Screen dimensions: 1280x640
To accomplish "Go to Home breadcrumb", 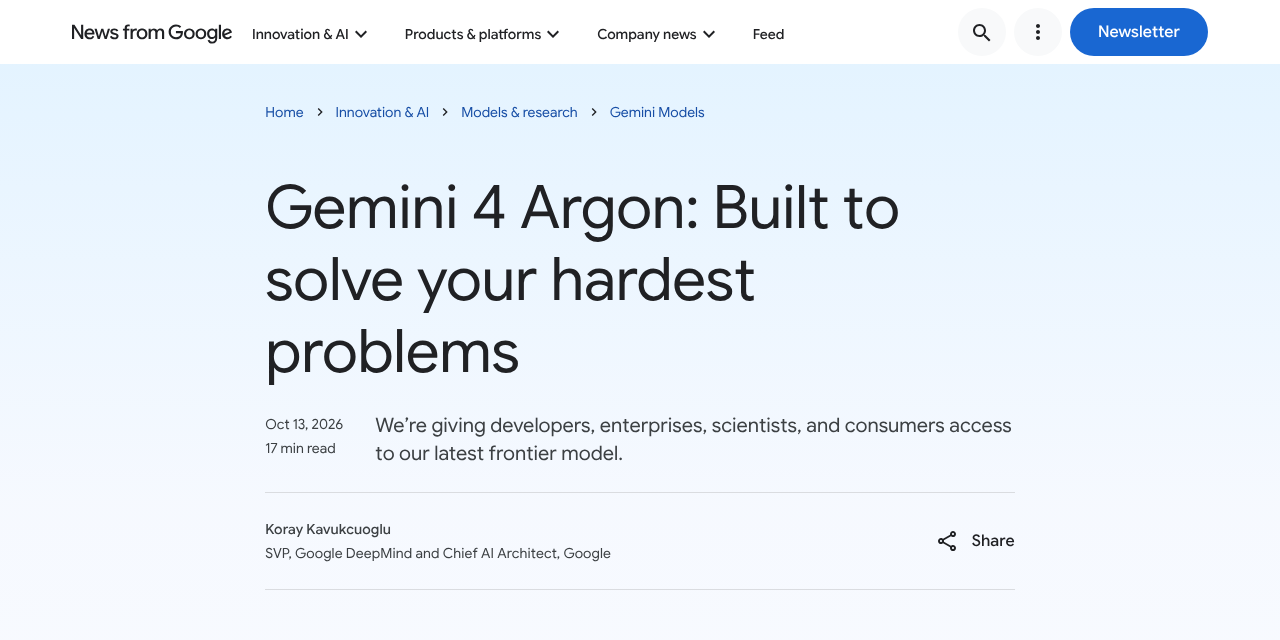I will (284, 112).
